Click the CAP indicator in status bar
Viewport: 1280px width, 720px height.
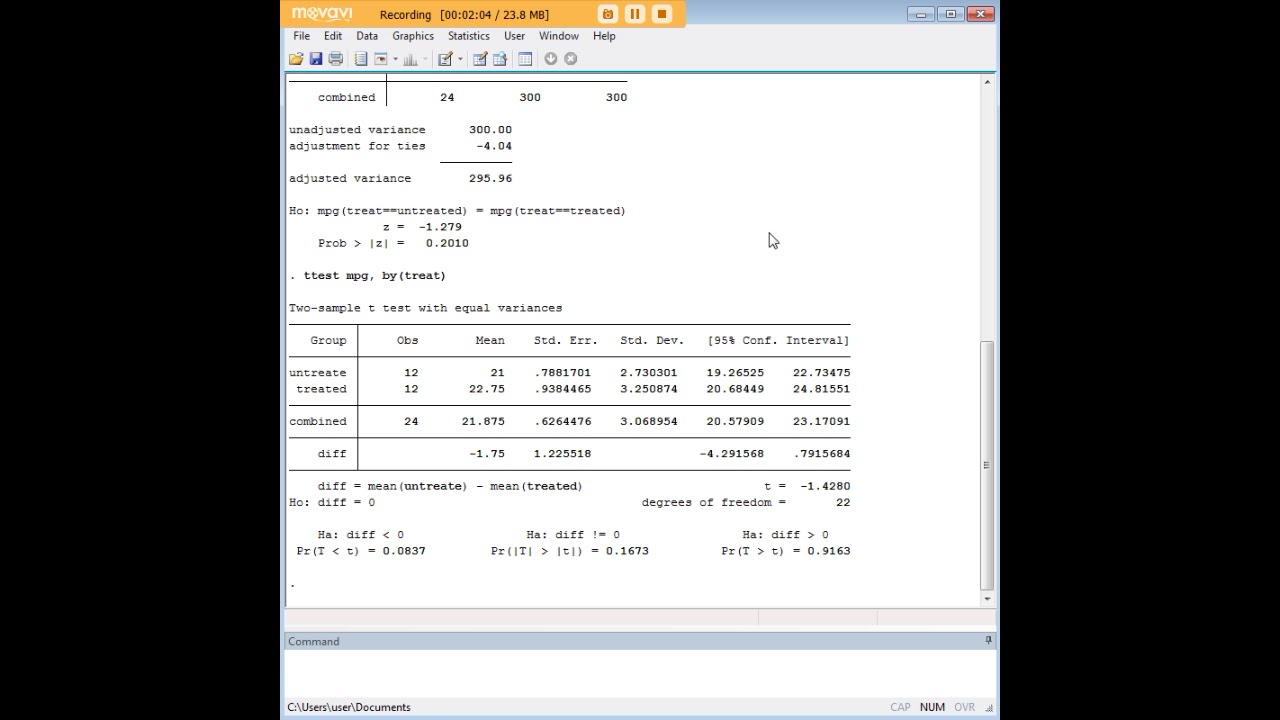click(x=900, y=707)
